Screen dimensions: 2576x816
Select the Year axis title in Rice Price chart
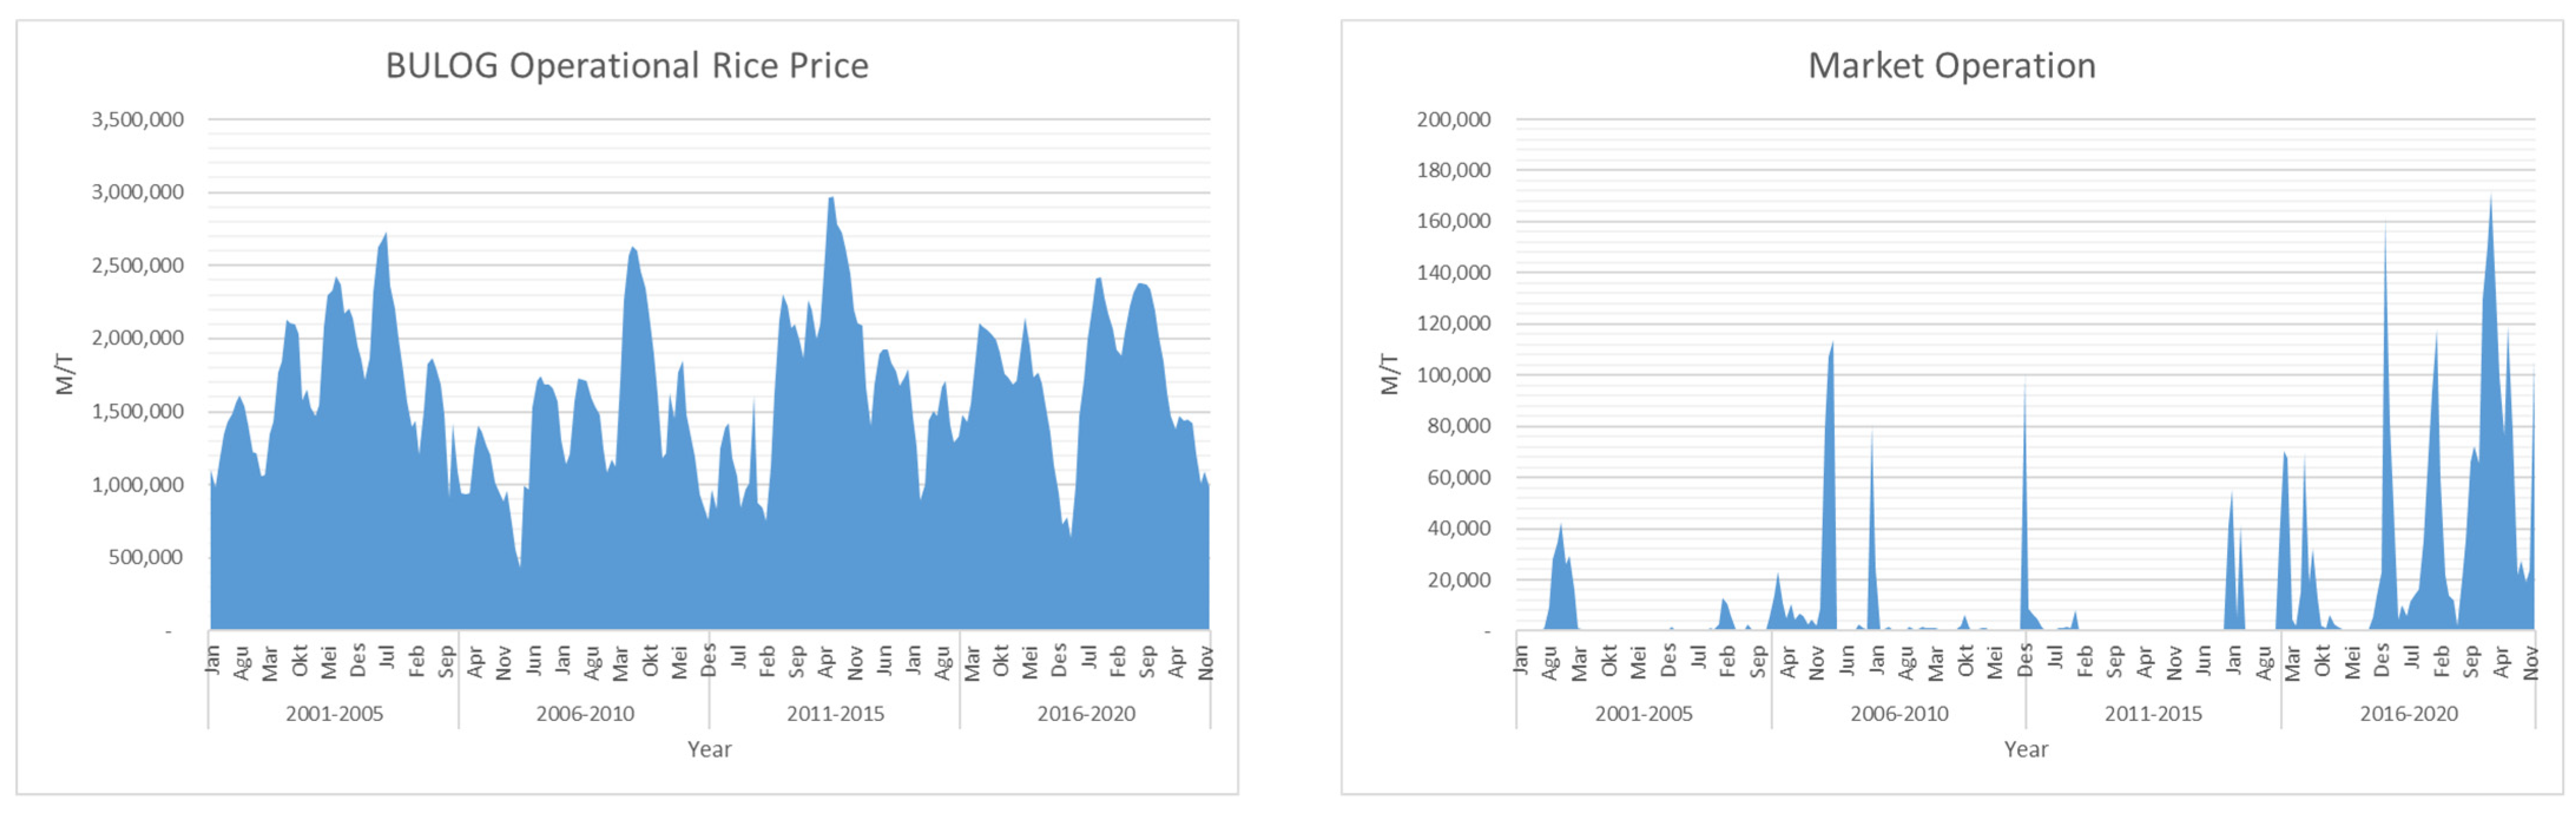[x=709, y=749]
